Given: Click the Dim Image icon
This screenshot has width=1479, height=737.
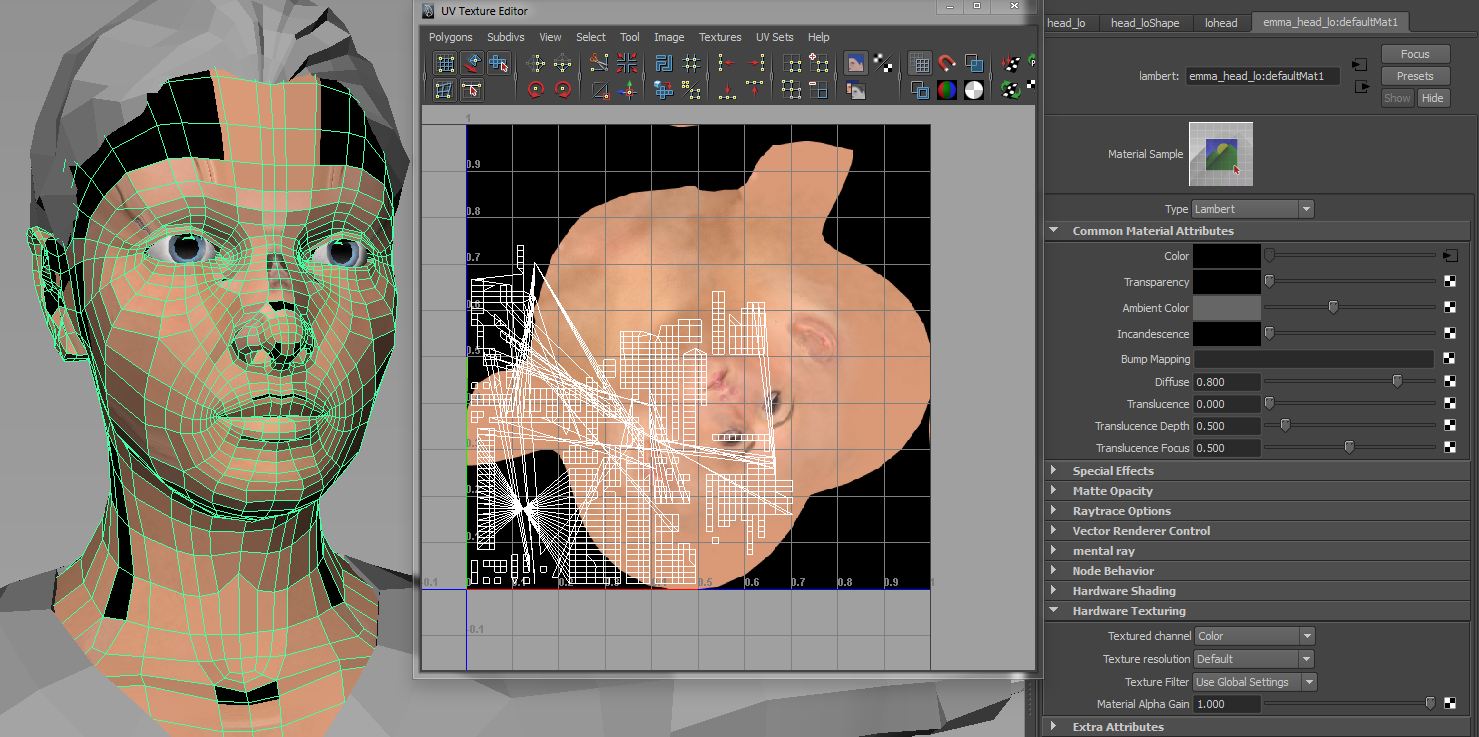Looking at the screenshot, I should coord(855,90).
